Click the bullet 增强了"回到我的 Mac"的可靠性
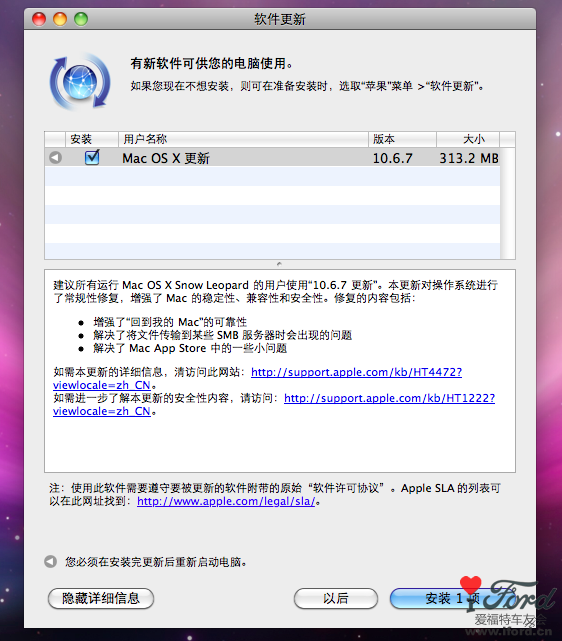The width and height of the screenshot is (562, 641). (170, 322)
